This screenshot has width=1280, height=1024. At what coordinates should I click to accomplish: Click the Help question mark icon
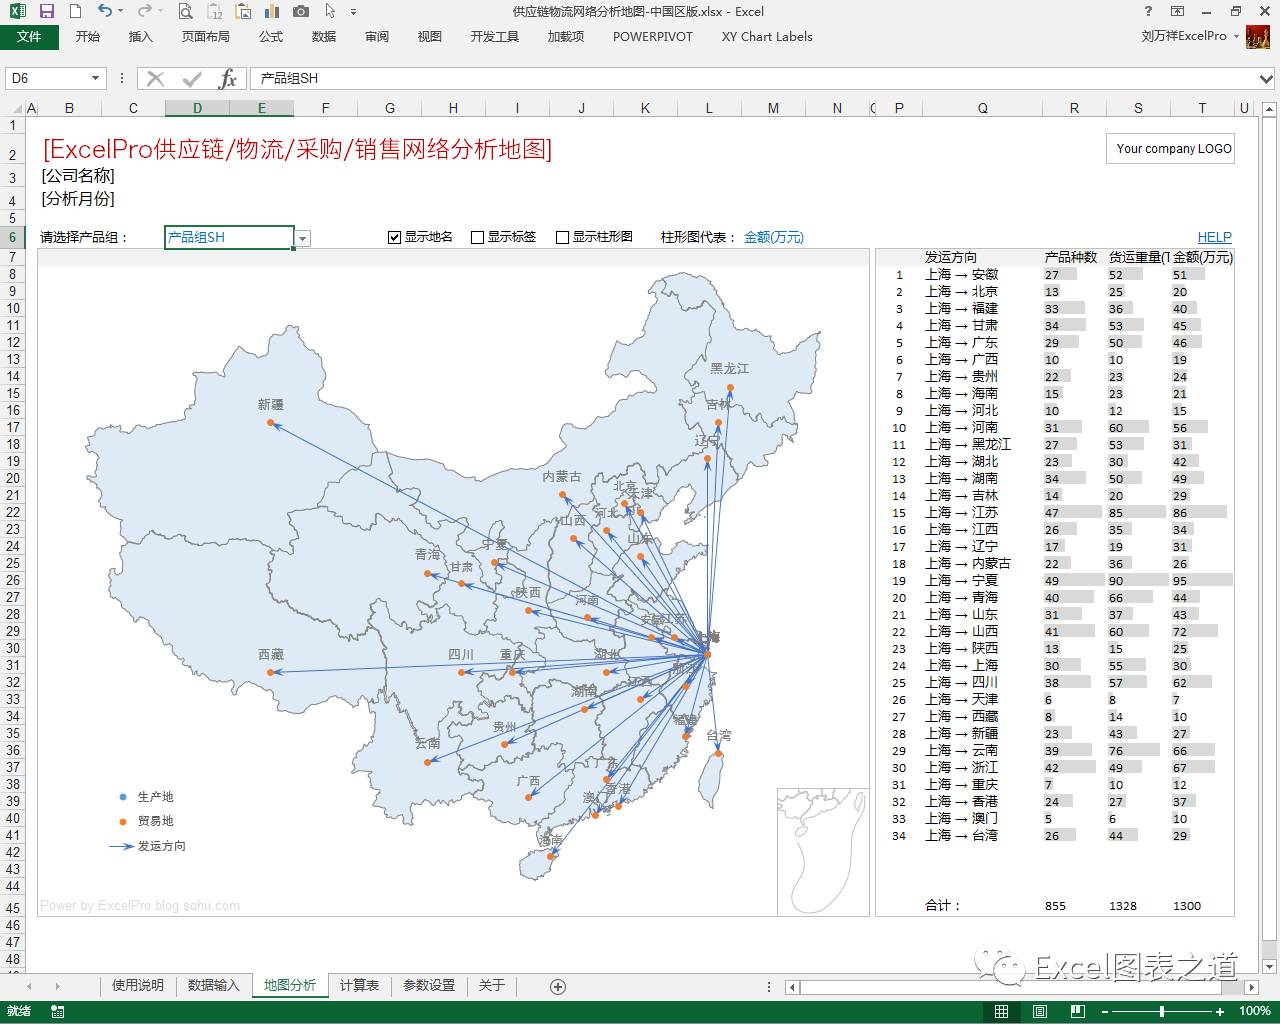[x=1148, y=12]
